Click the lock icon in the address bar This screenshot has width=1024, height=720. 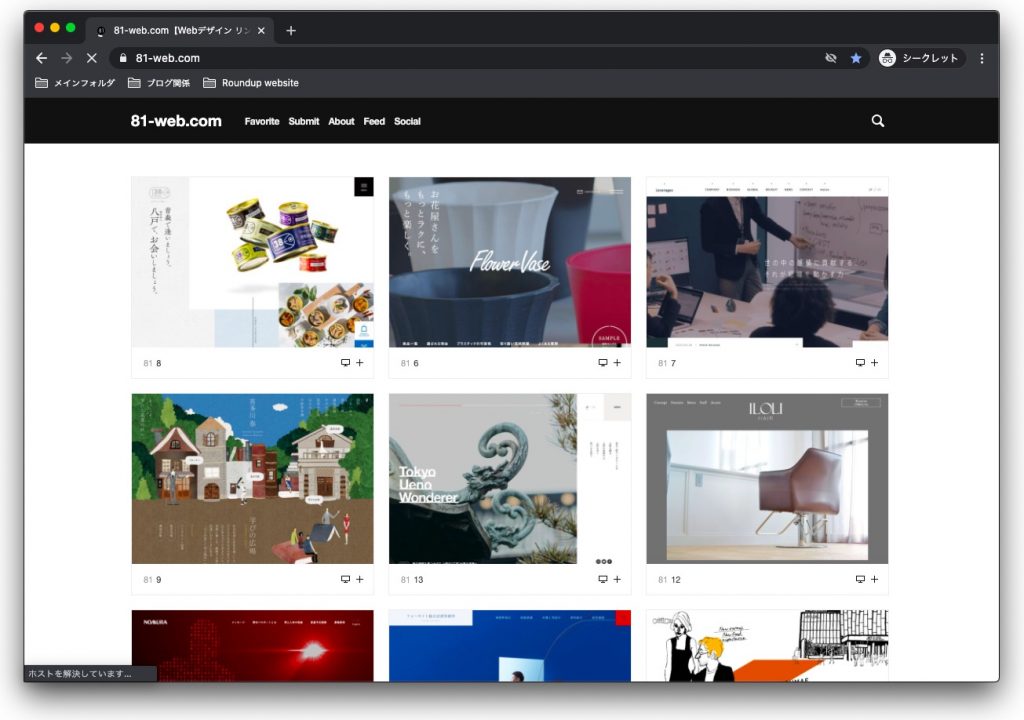coord(123,58)
